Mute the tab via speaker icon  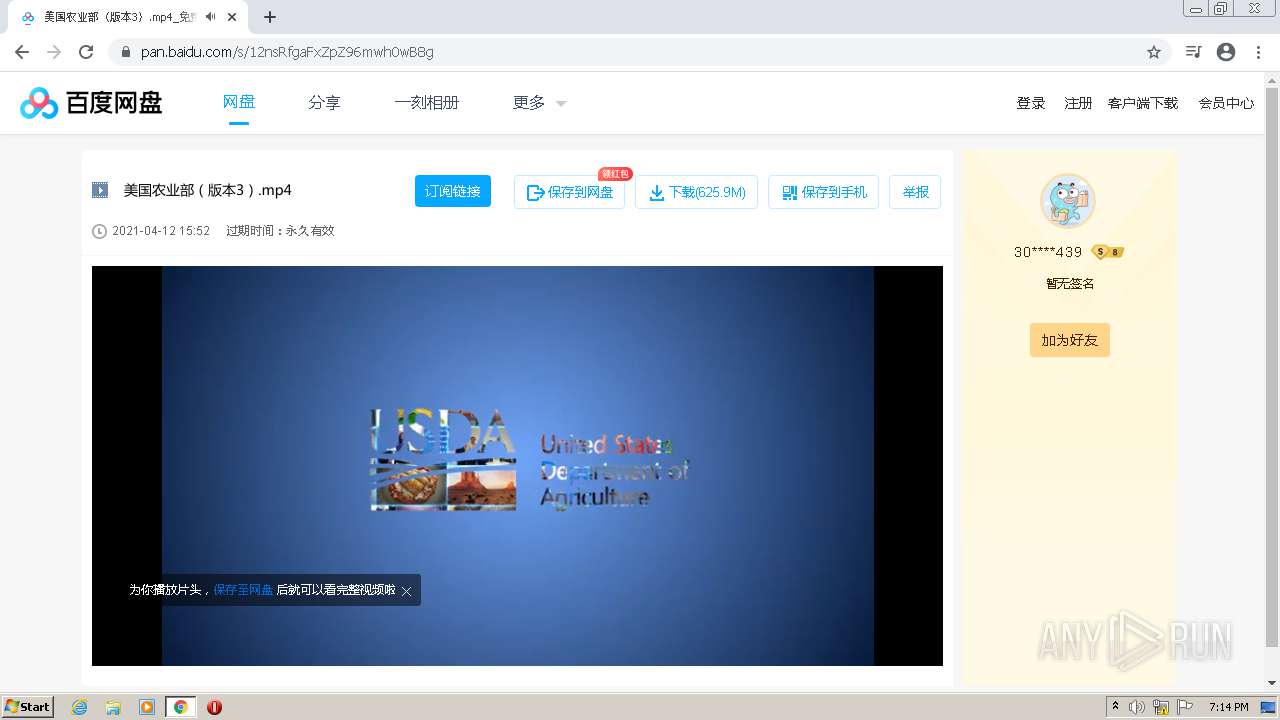coord(210,17)
